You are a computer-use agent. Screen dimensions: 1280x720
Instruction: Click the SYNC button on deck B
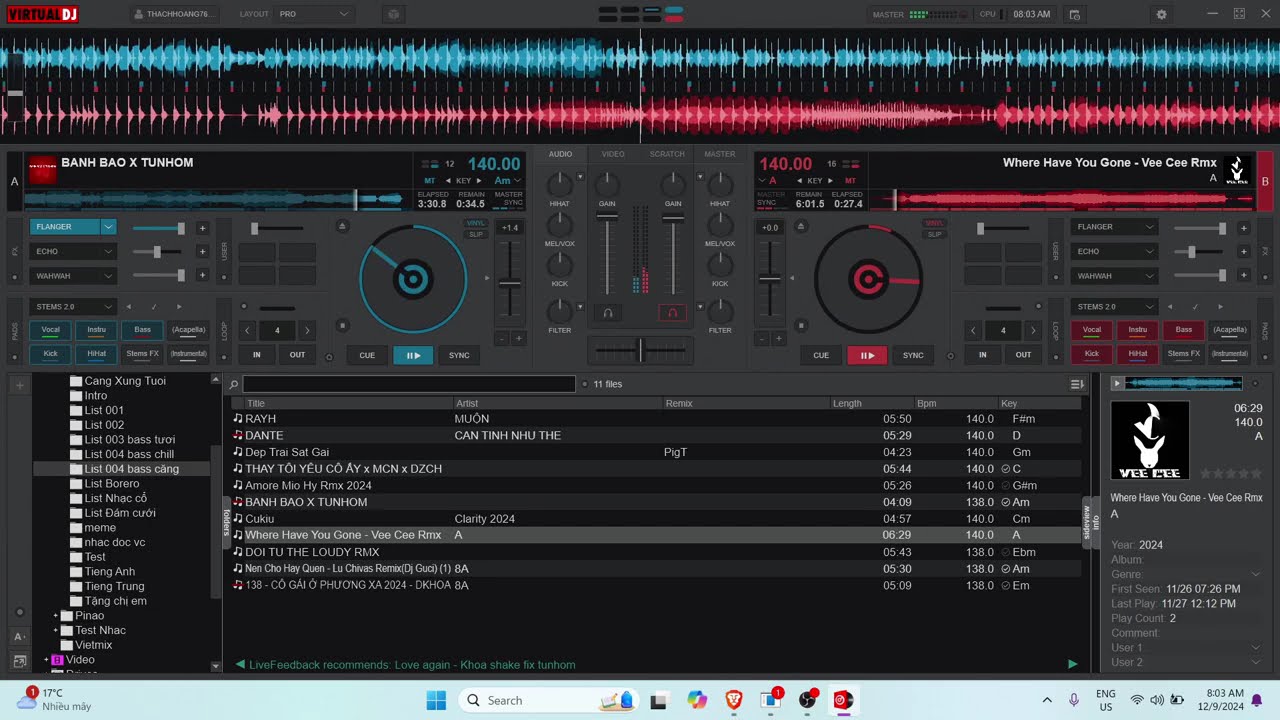(x=913, y=355)
